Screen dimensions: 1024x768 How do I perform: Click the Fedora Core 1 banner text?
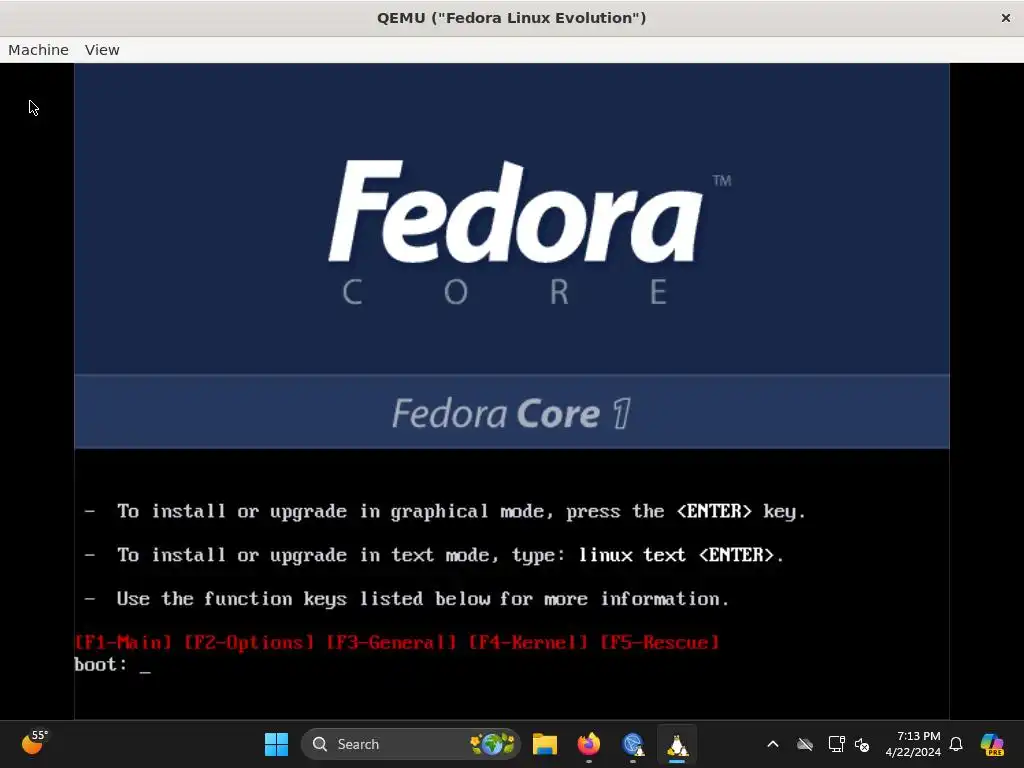511,413
